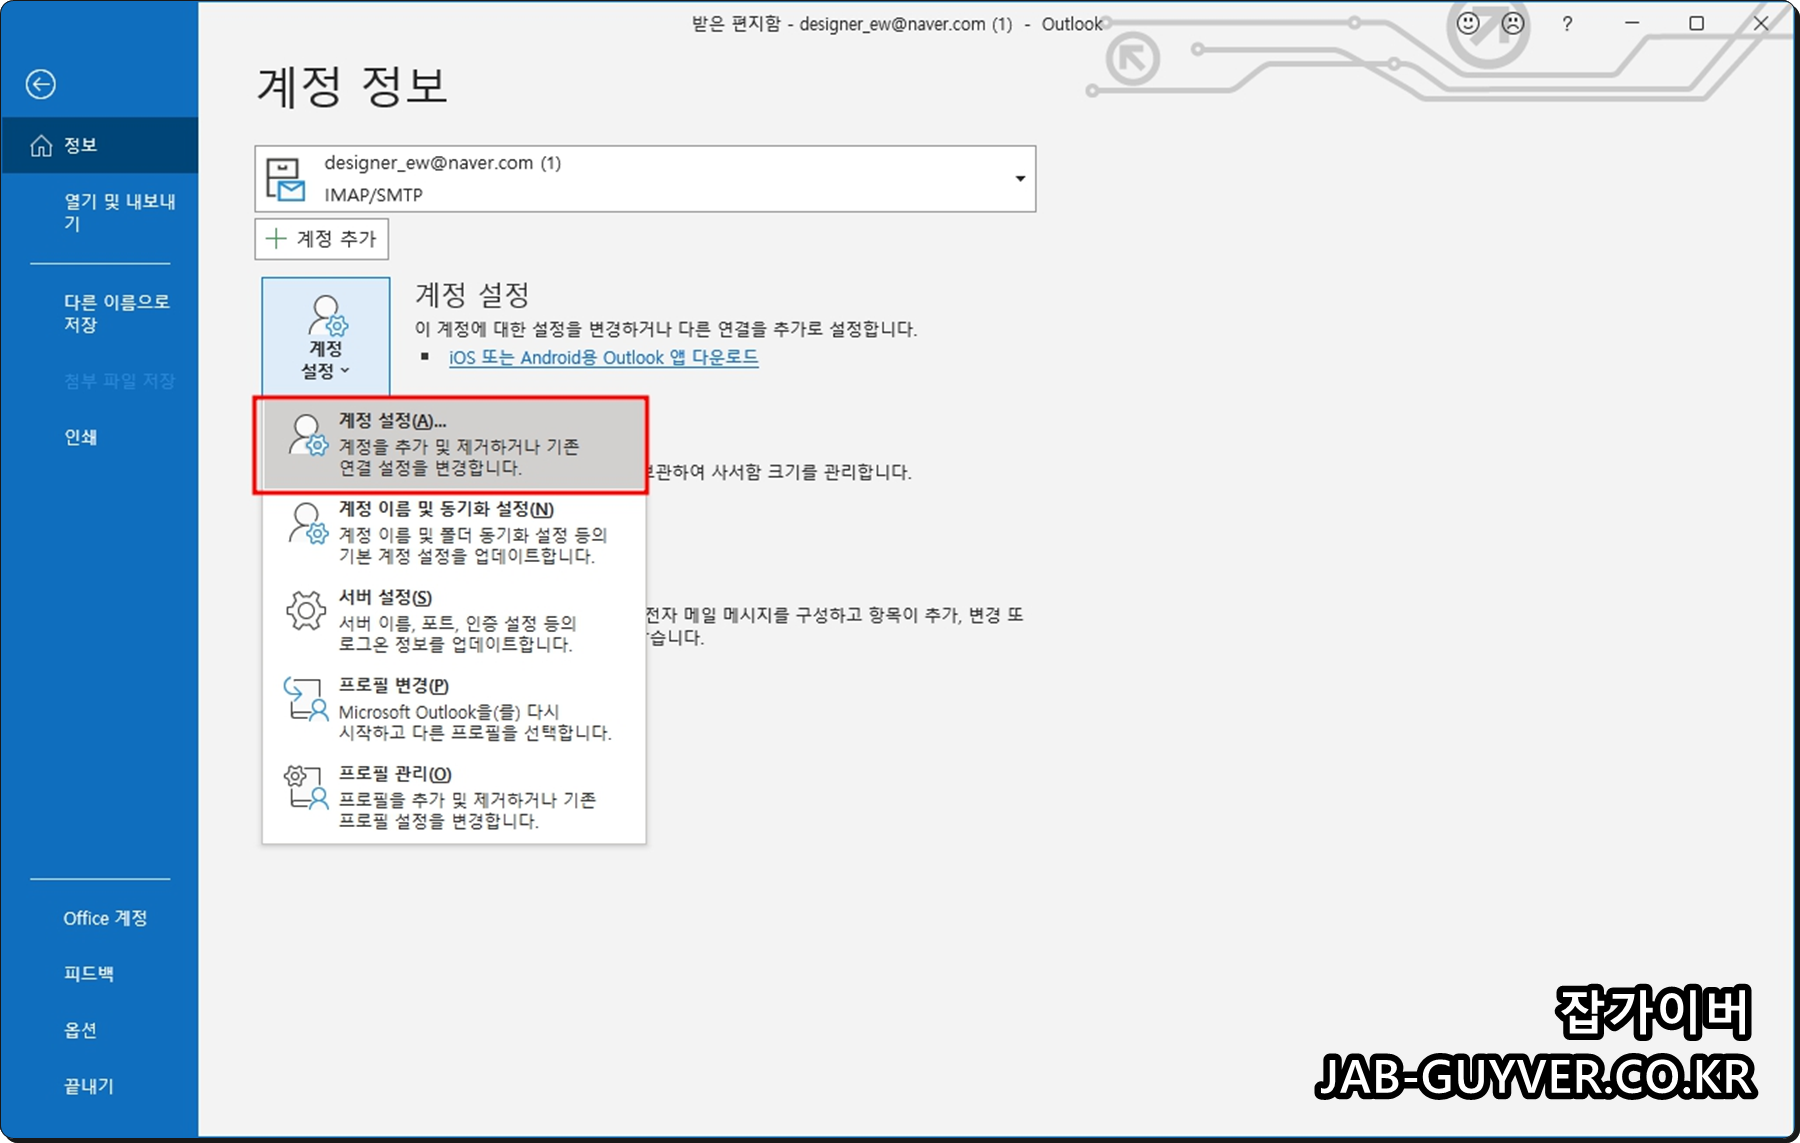This screenshot has width=1800, height=1143.
Task: Open help with the question mark icon
Action: 1567,23
